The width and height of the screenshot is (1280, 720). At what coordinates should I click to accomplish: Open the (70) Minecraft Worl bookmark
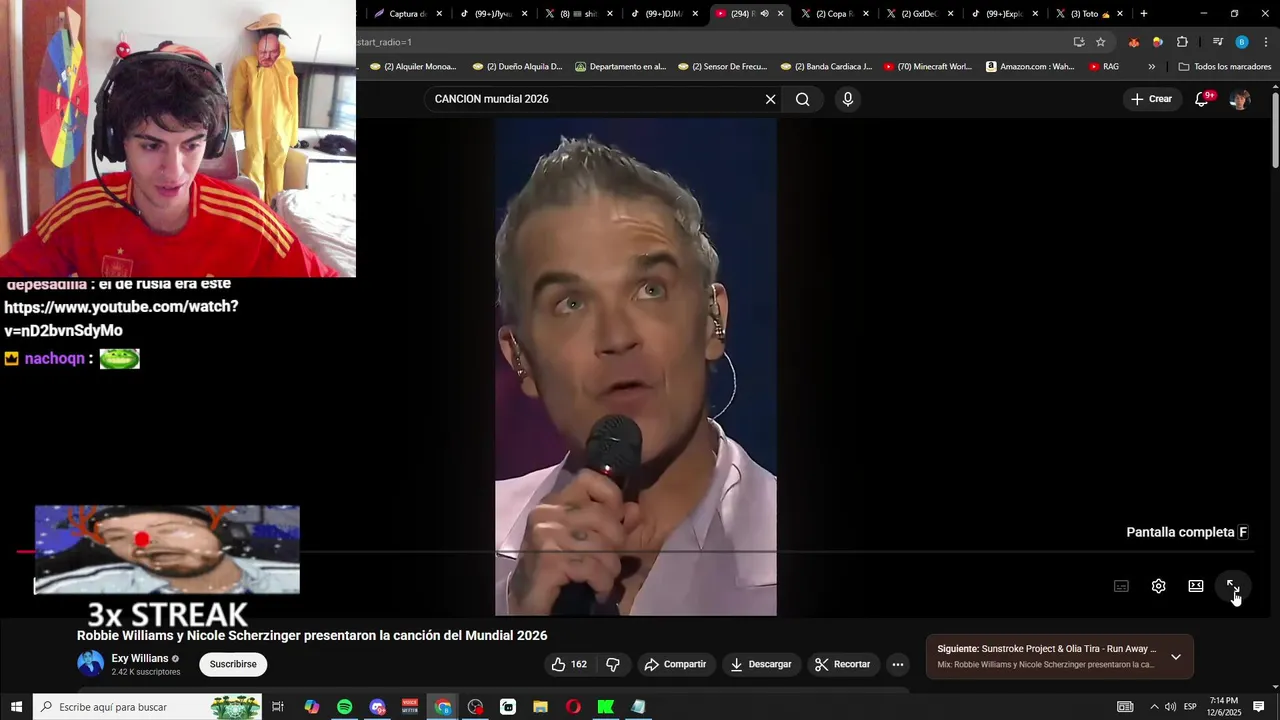pyautogui.click(x=927, y=67)
